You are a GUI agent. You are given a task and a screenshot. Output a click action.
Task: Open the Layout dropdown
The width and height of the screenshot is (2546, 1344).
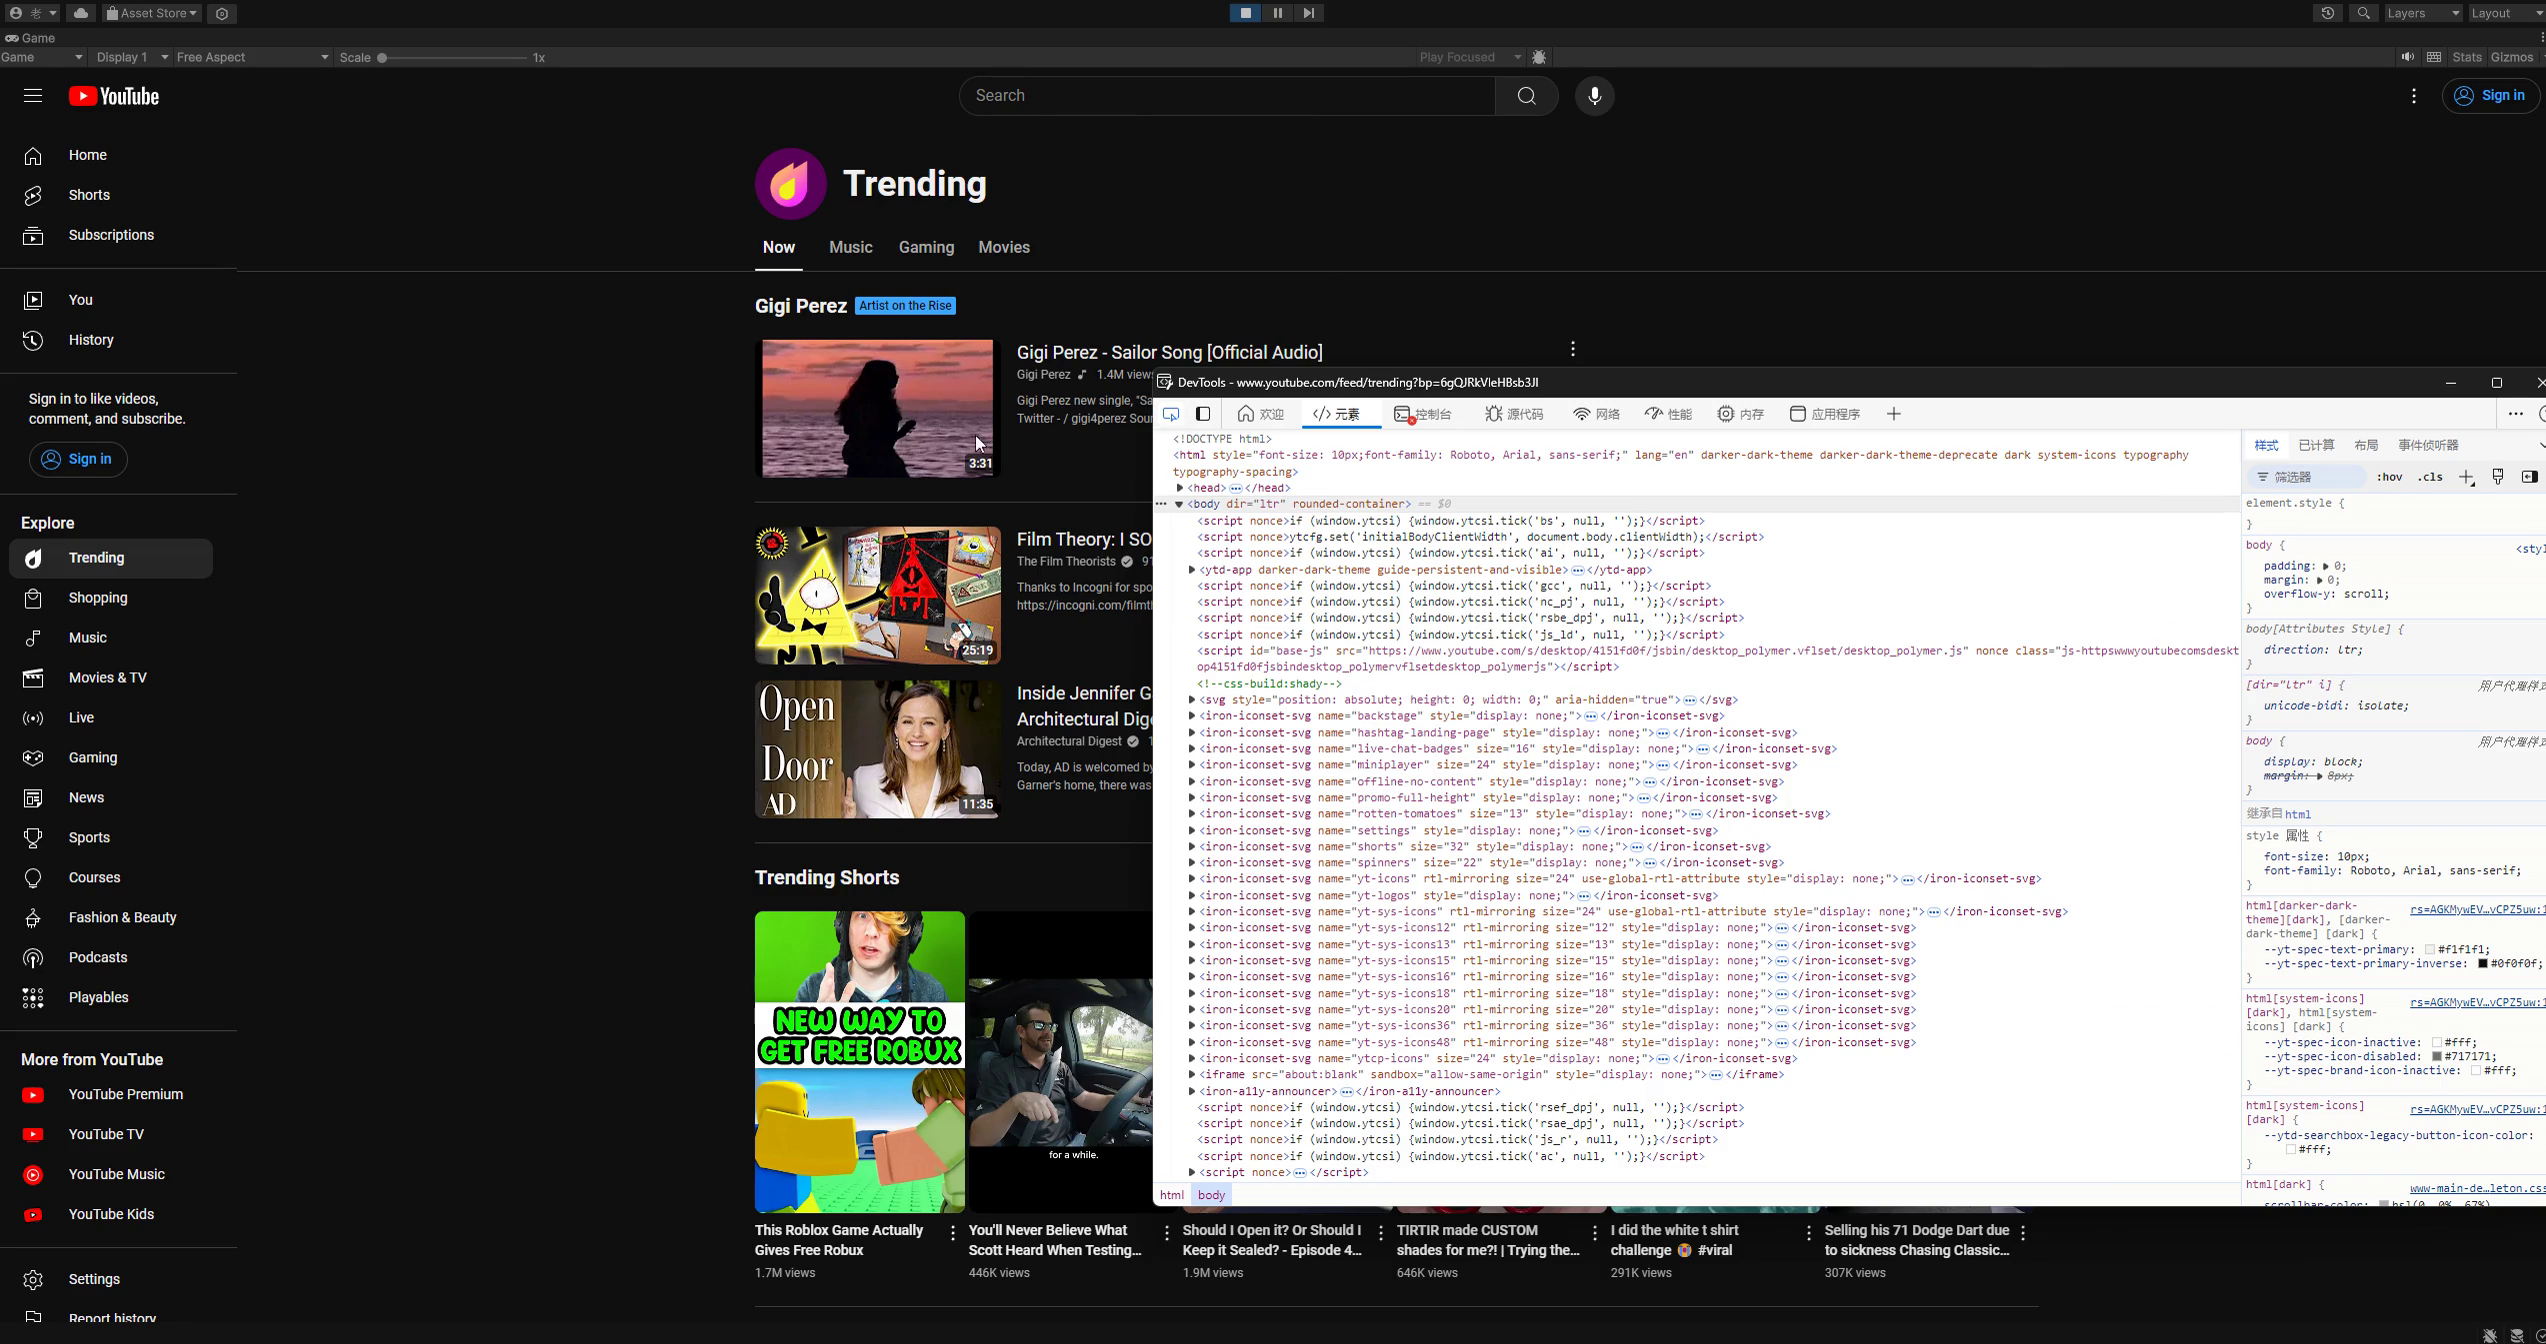click(x=2506, y=13)
